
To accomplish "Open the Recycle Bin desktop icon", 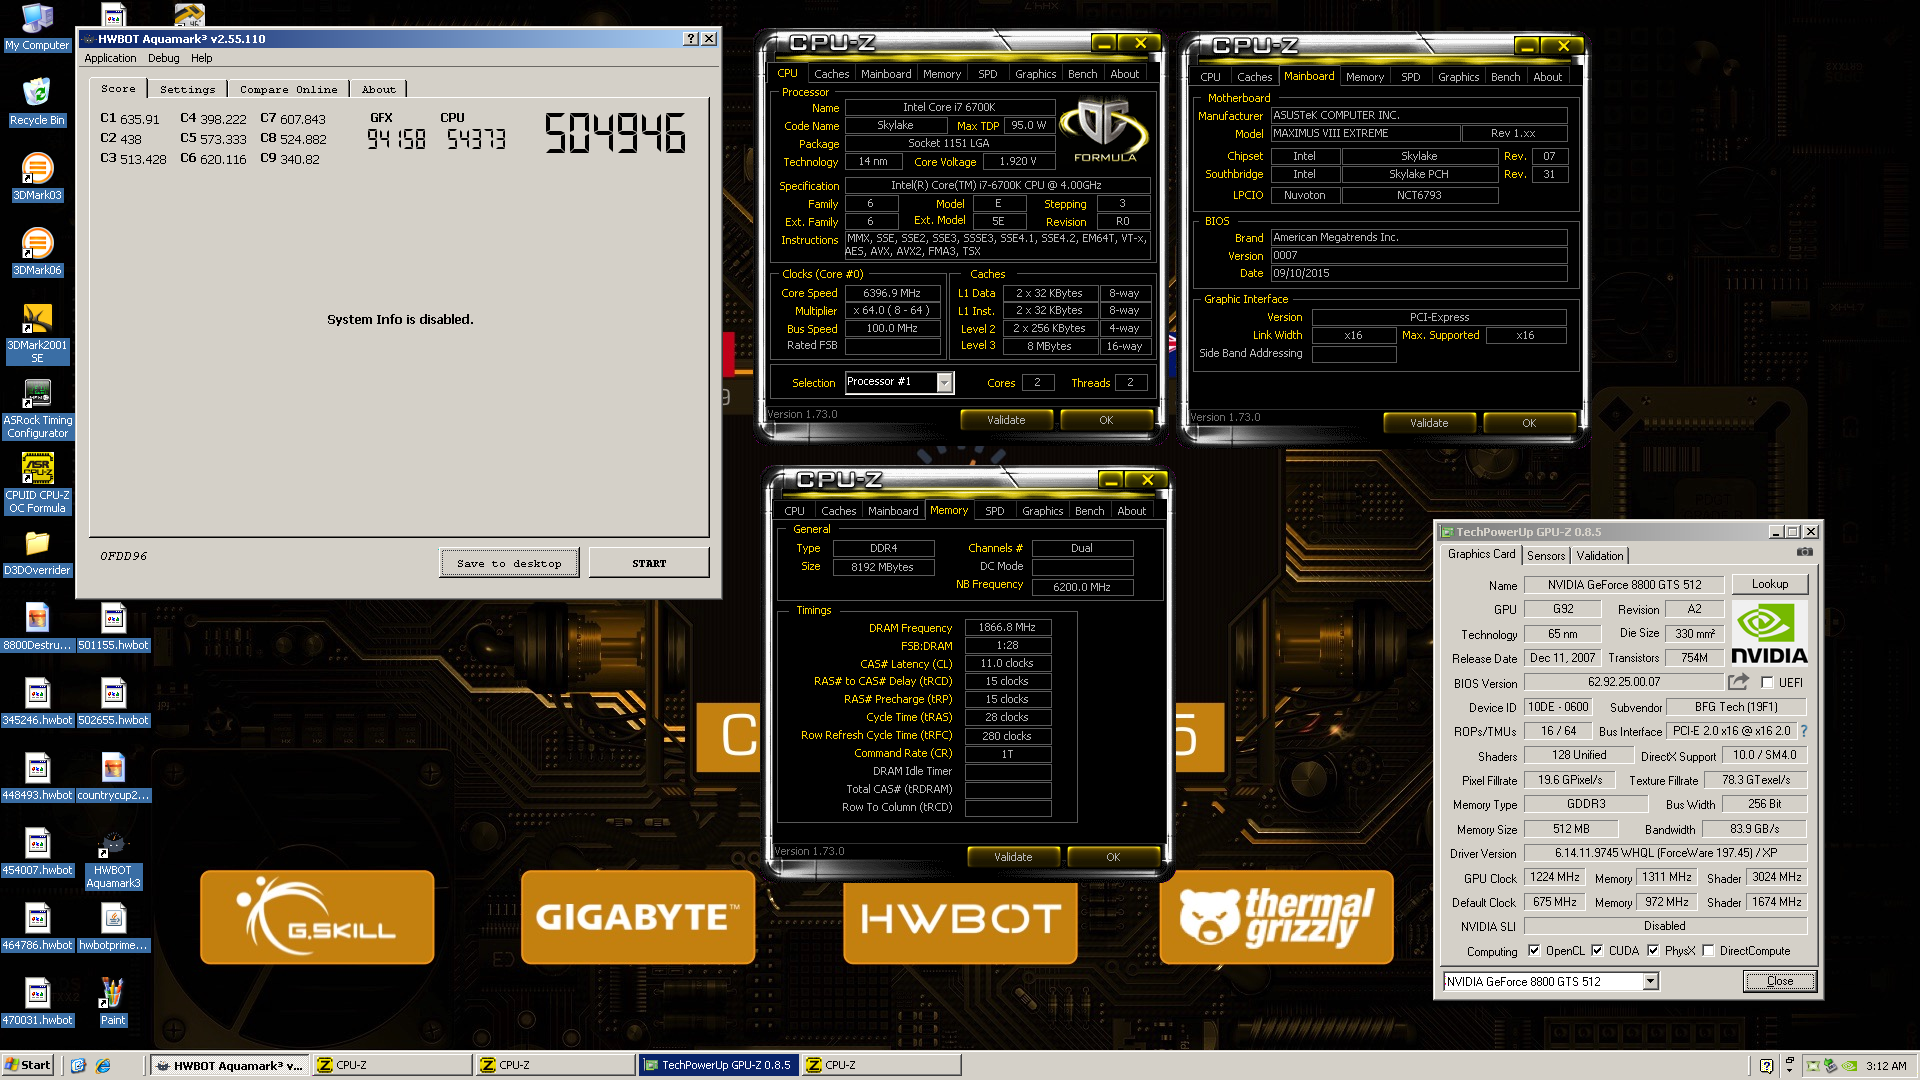I will 37,101.
